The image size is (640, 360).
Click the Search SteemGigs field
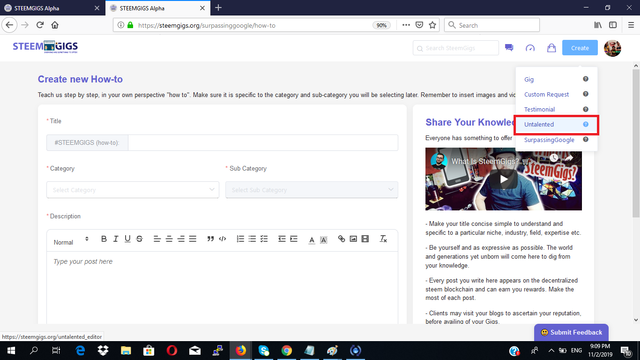tap(456, 48)
